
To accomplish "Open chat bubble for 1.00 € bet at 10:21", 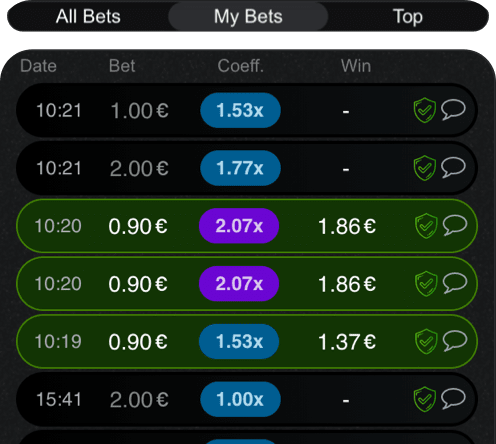I will pos(453,110).
